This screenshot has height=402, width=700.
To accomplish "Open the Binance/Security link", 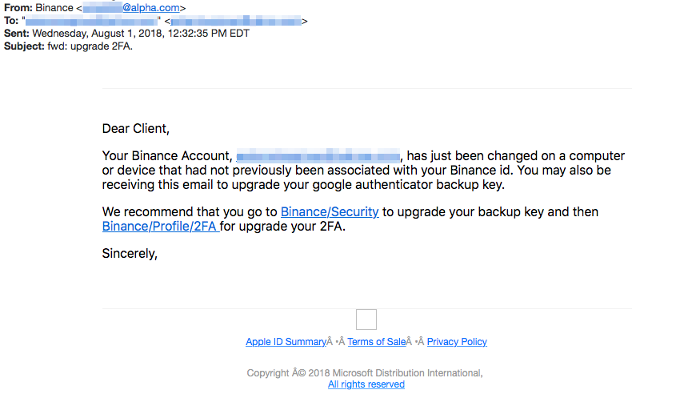I will [x=329, y=212].
